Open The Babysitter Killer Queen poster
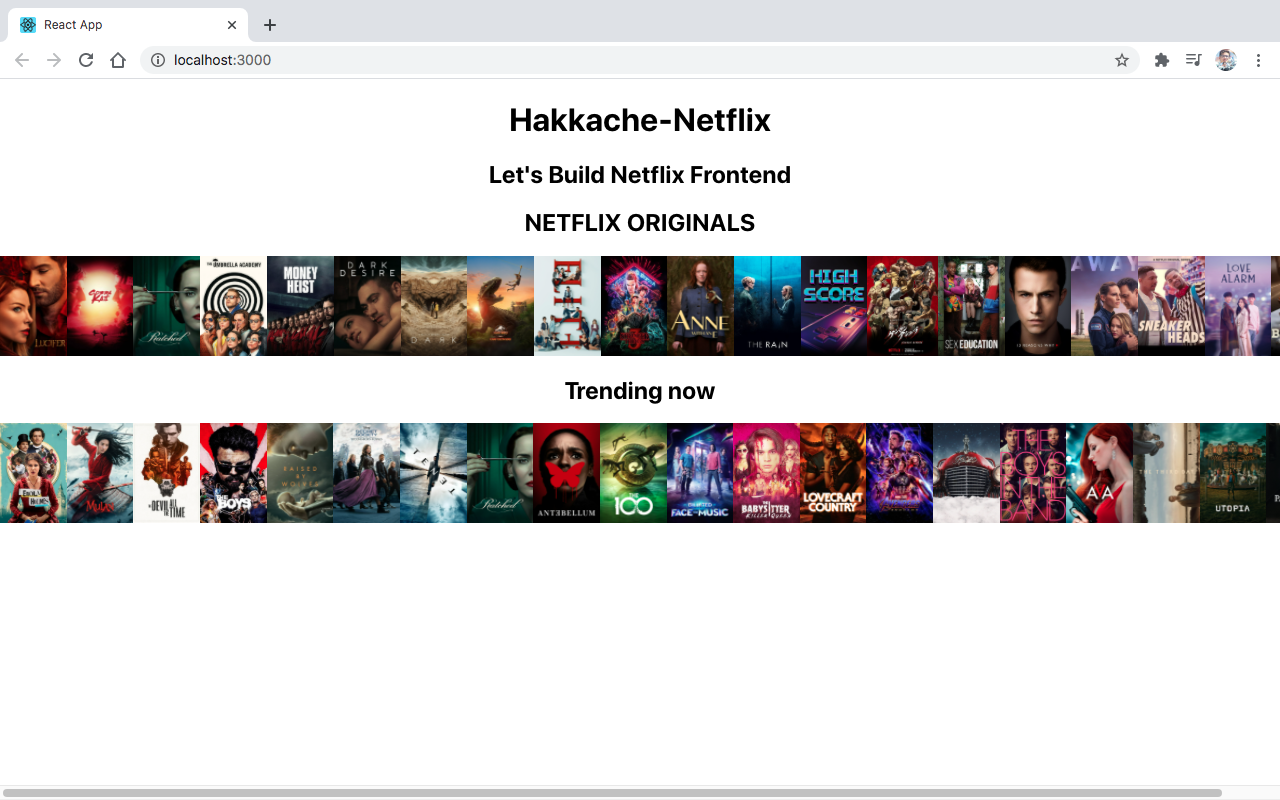Image resolution: width=1280 pixels, height=800 pixels. (x=767, y=473)
